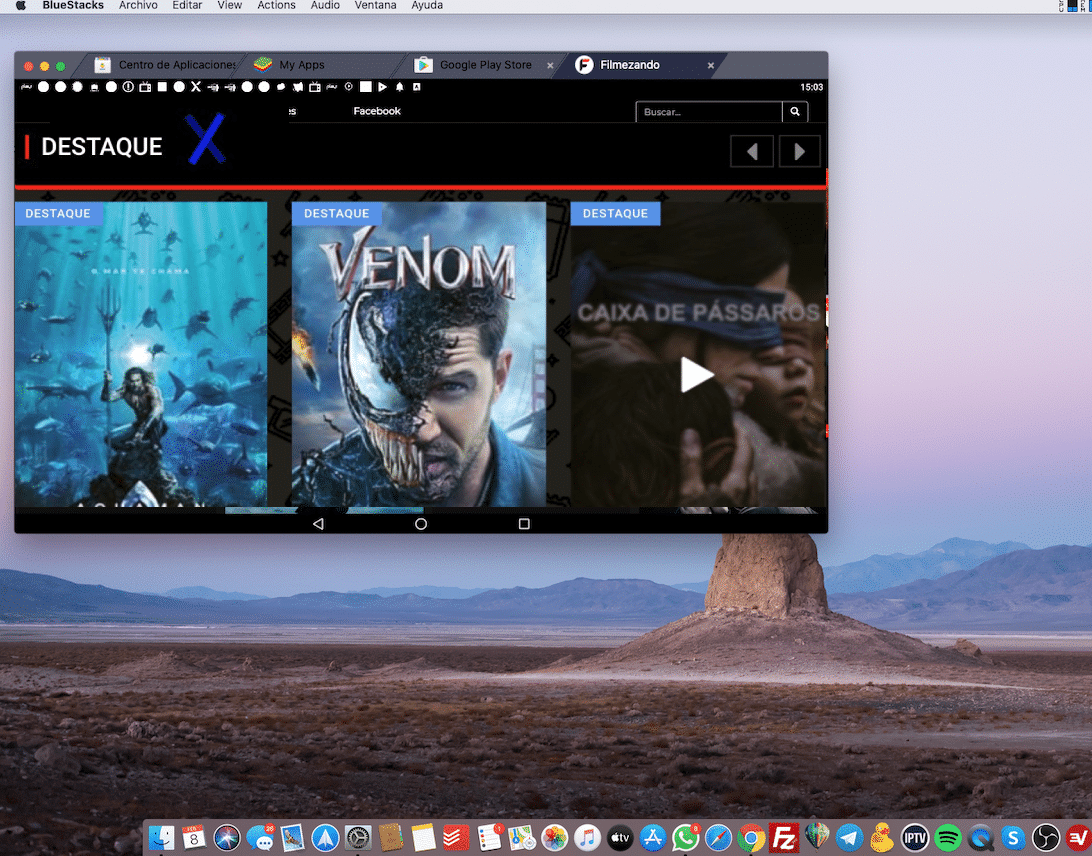Switch to the My Apps tab
Screen dimensions: 1092x856
tap(300, 64)
